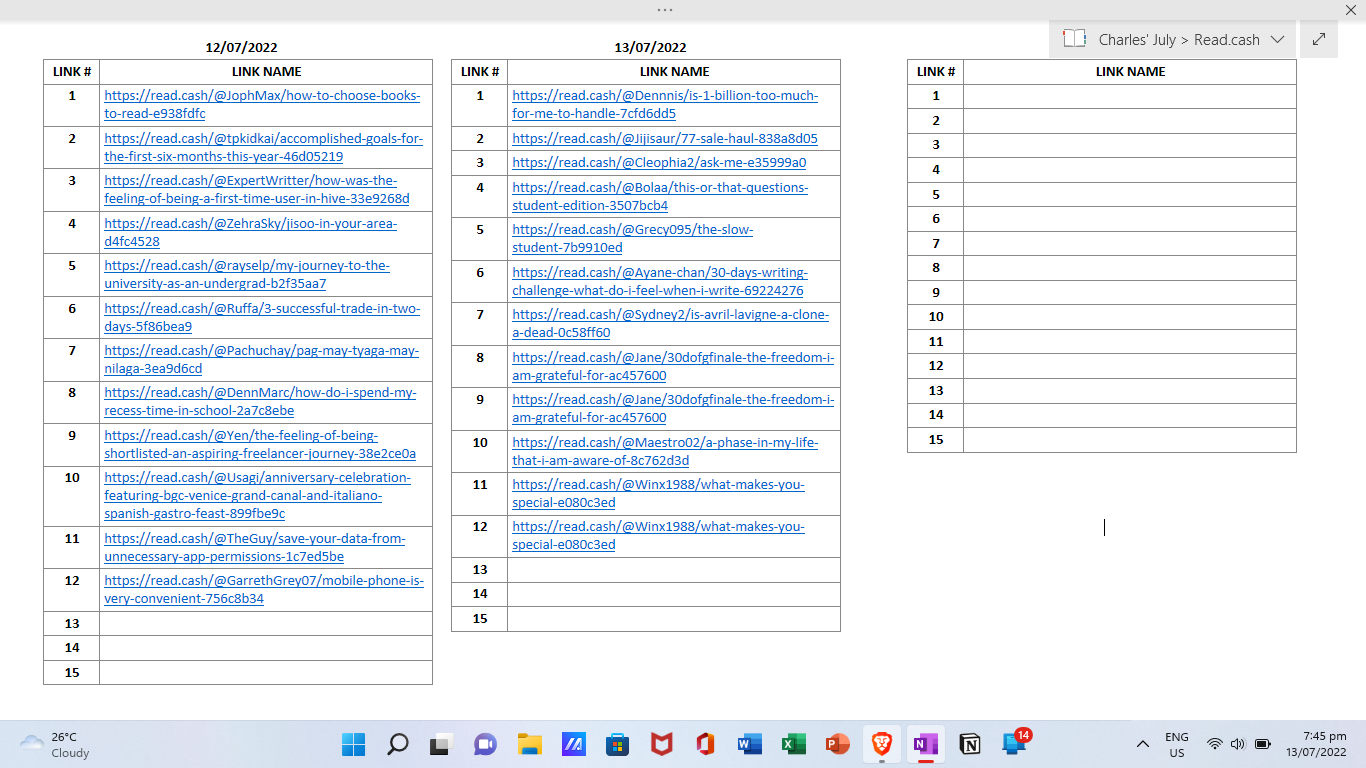Open the rayselp my-journey-to-the-university link
The height and width of the screenshot is (768, 1366).
click(x=247, y=274)
